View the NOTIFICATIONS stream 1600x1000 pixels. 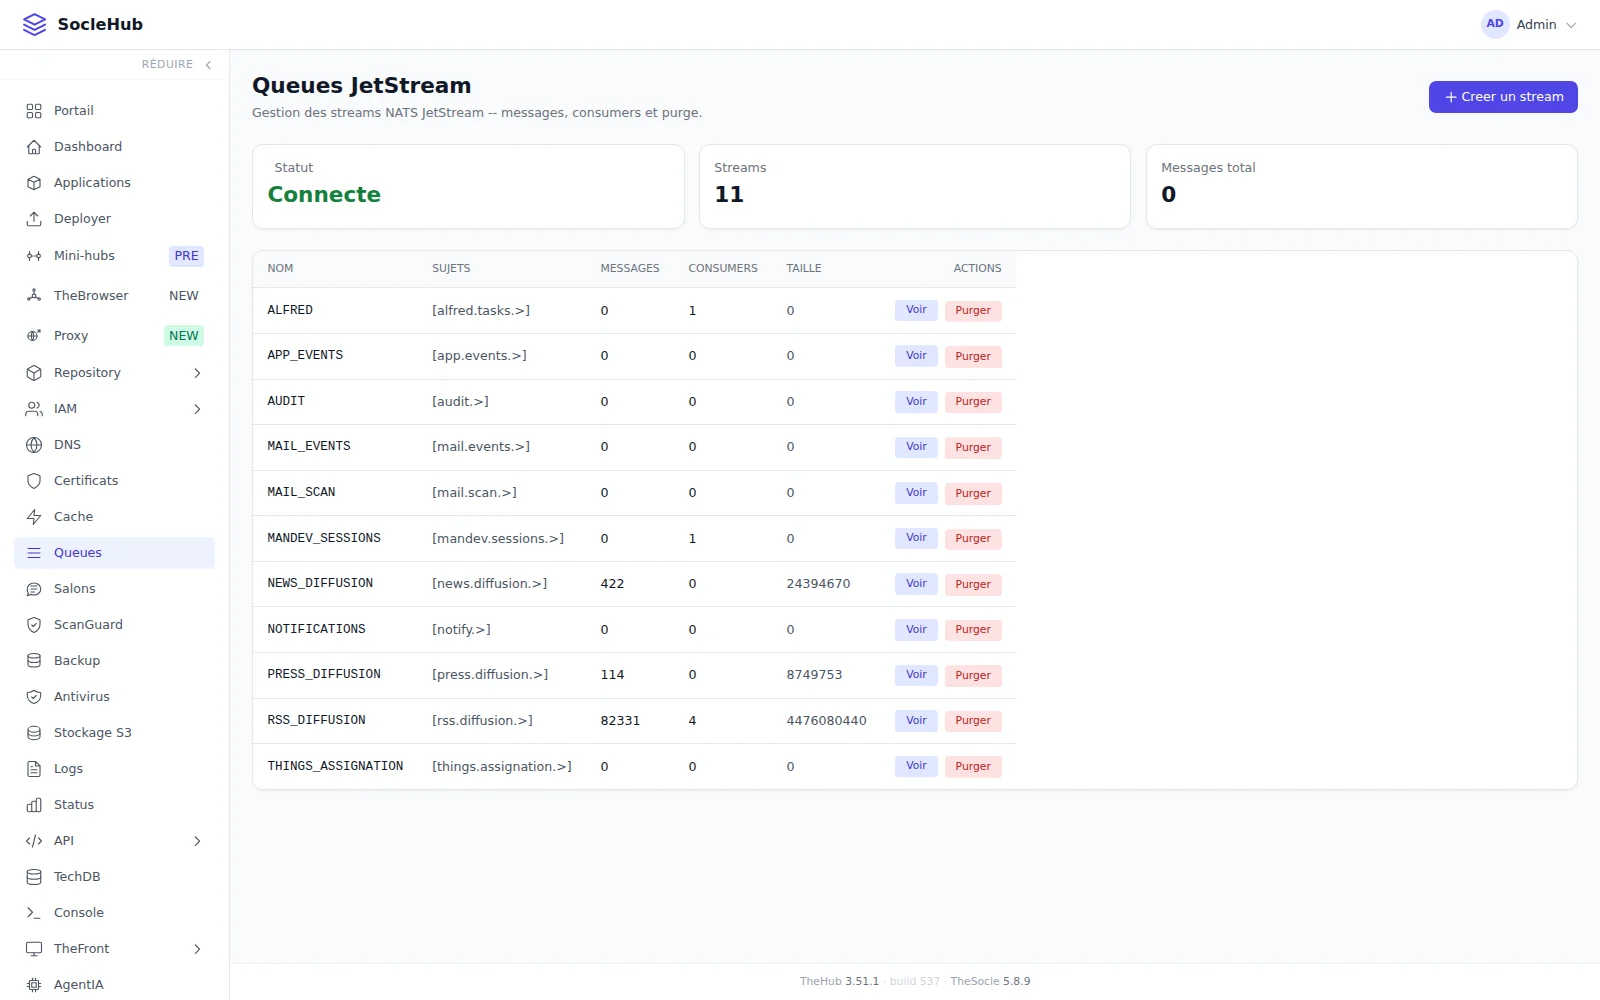916,629
